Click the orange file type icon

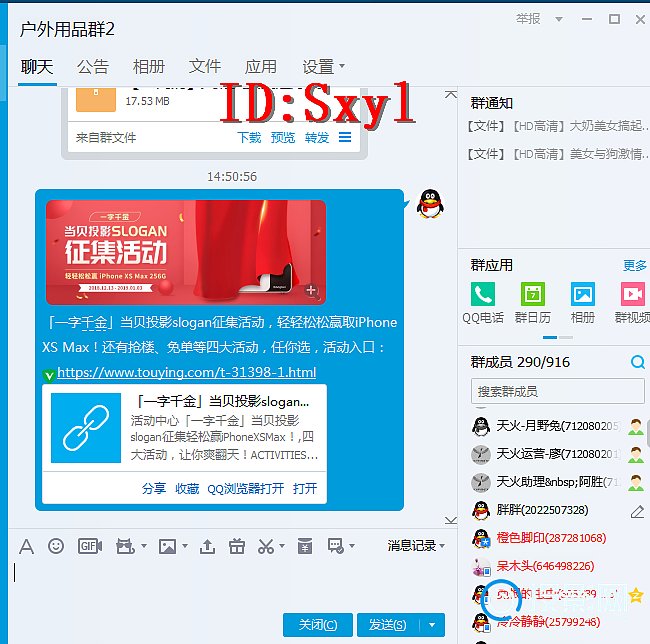click(96, 99)
